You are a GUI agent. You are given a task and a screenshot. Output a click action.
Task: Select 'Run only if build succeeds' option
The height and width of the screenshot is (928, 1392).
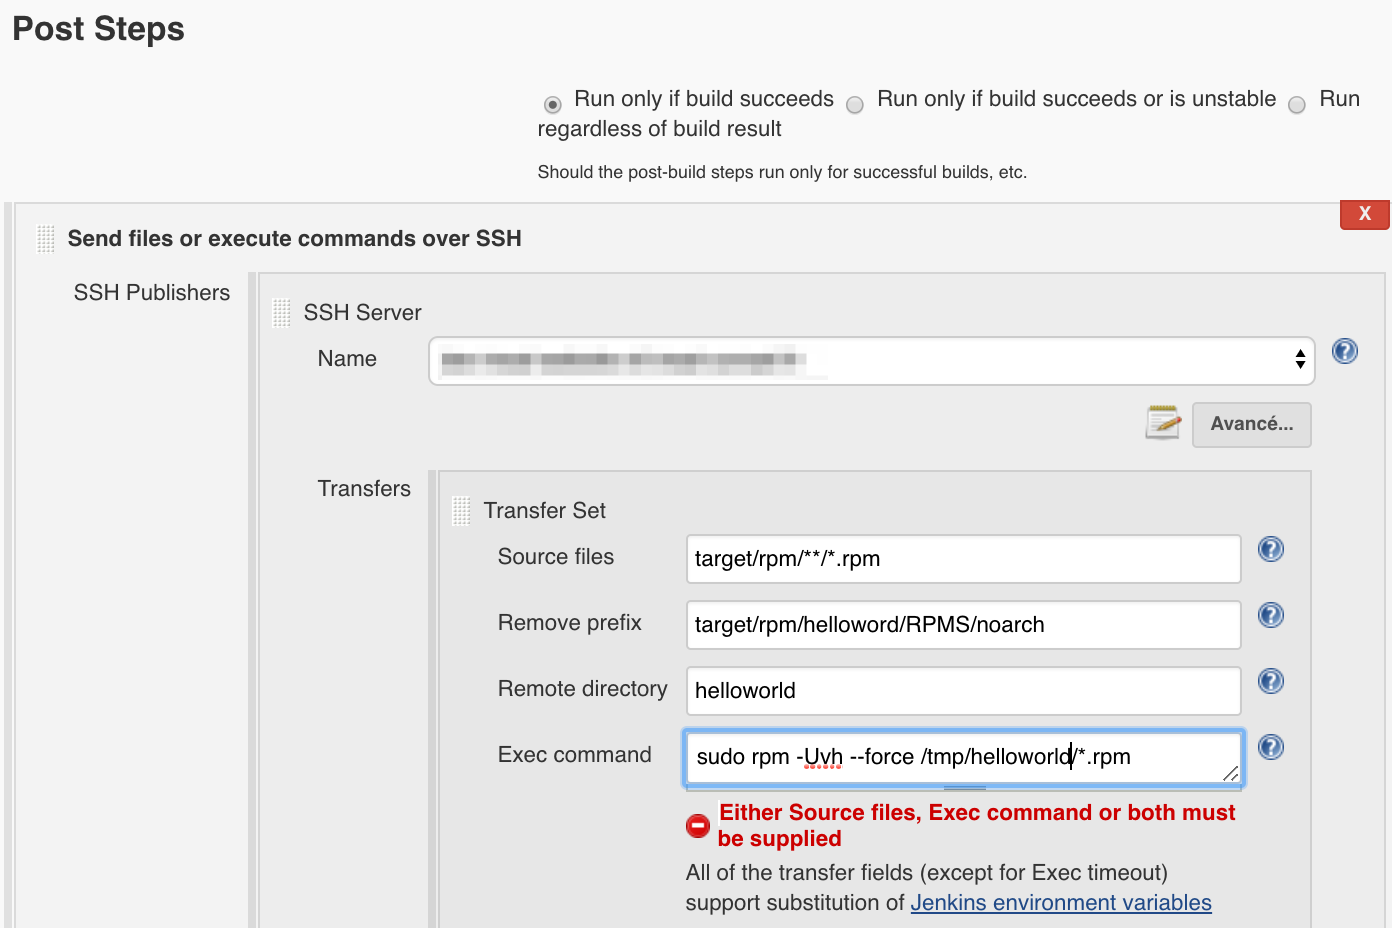[x=553, y=105]
